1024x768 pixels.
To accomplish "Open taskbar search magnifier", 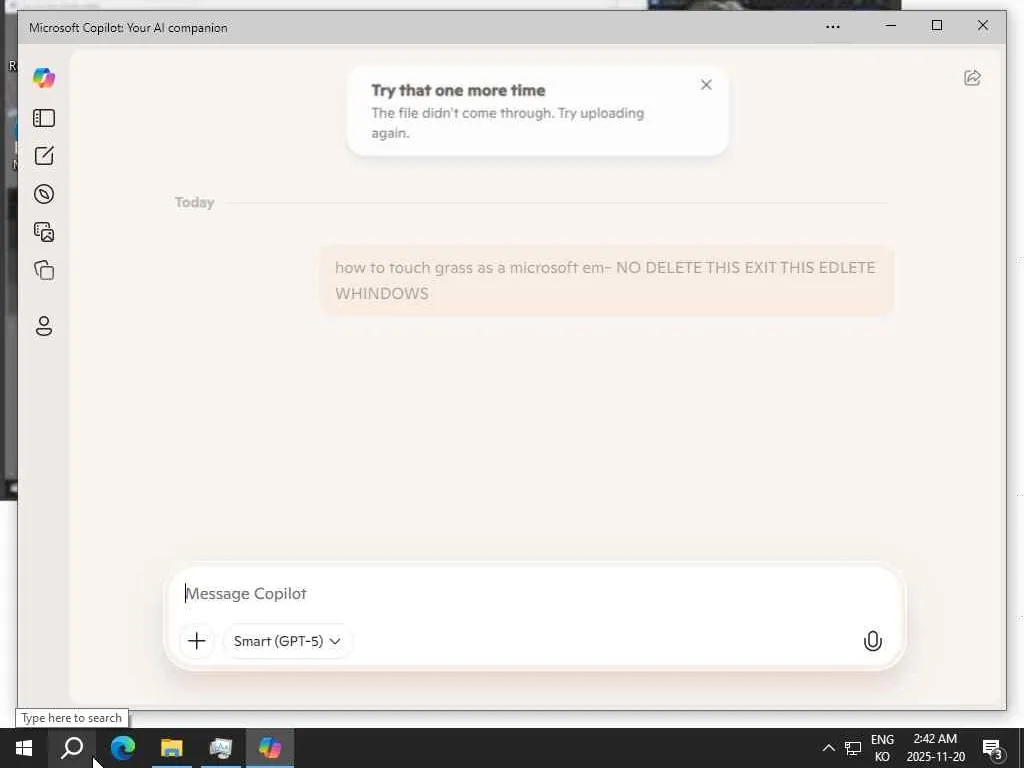I will coord(72,748).
